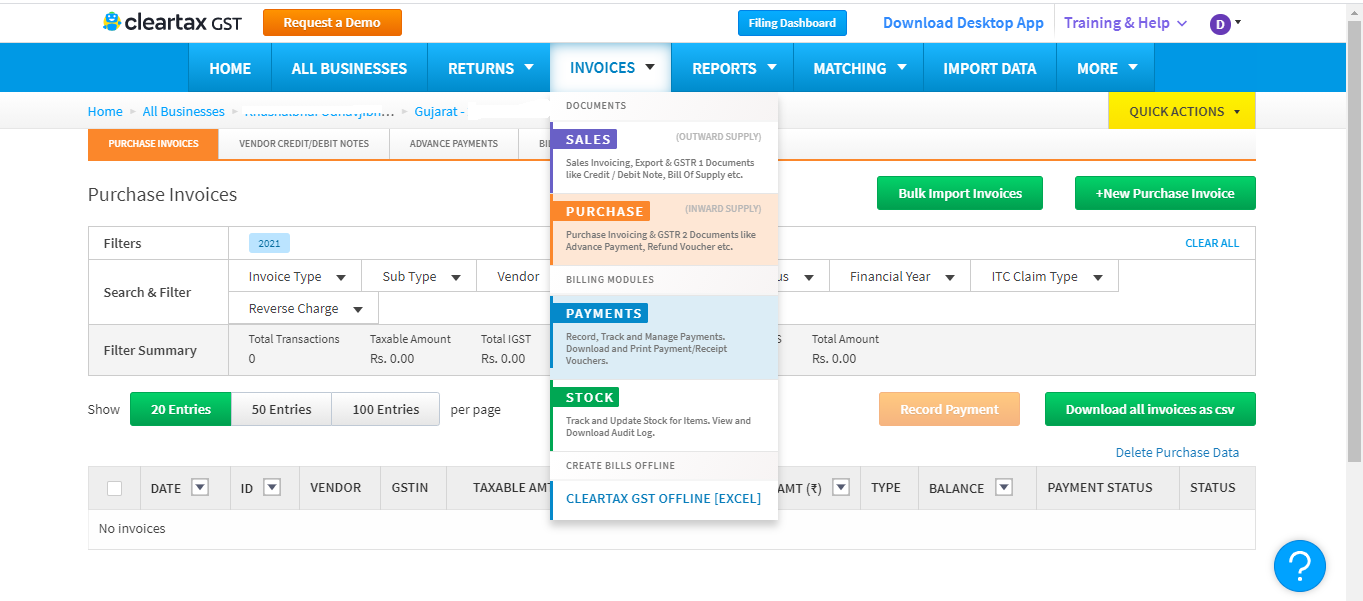Click the AMT (₹) column sort arrow icon

[x=840, y=488]
